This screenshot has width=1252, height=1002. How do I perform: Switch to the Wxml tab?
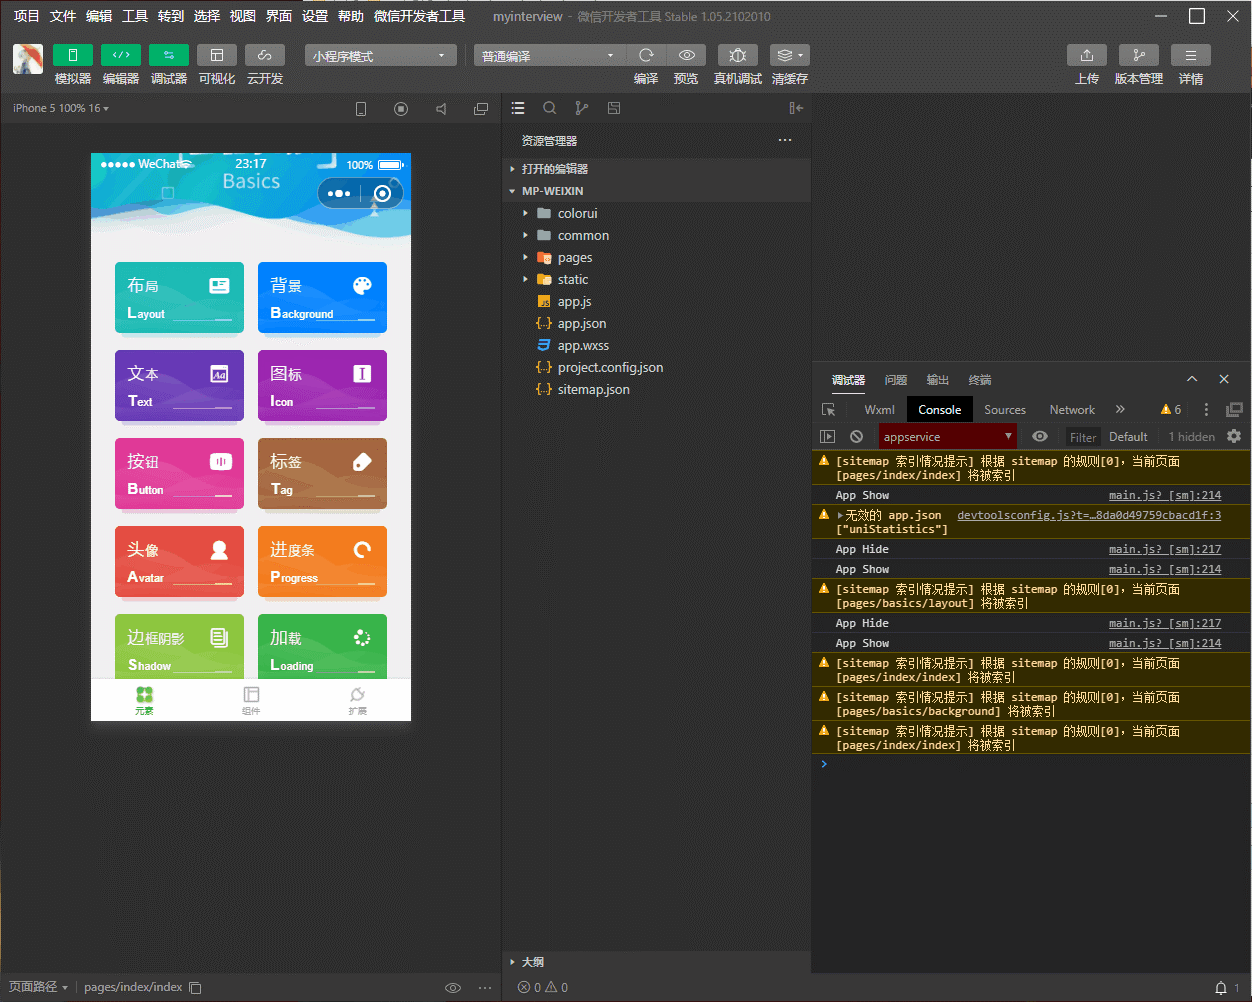[x=880, y=410]
